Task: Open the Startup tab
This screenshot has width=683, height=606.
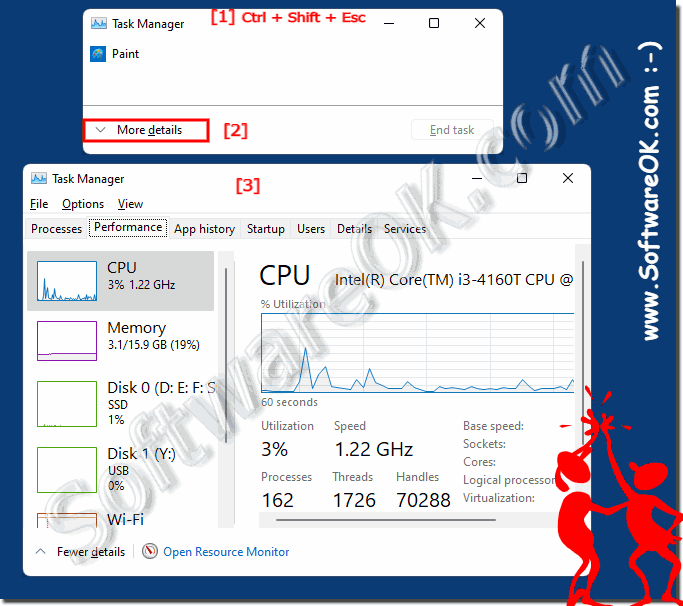Action: (x=265, y=229)
